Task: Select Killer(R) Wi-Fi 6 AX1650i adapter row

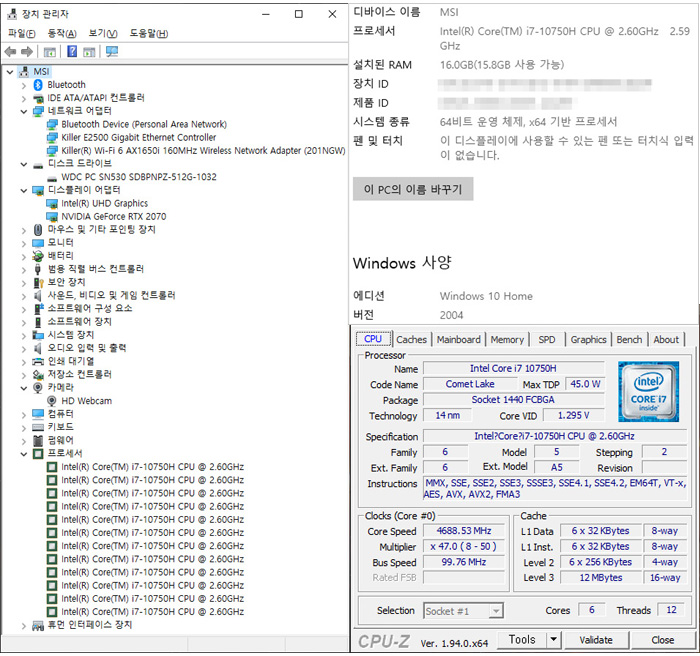Action: [x=196, y=150]
